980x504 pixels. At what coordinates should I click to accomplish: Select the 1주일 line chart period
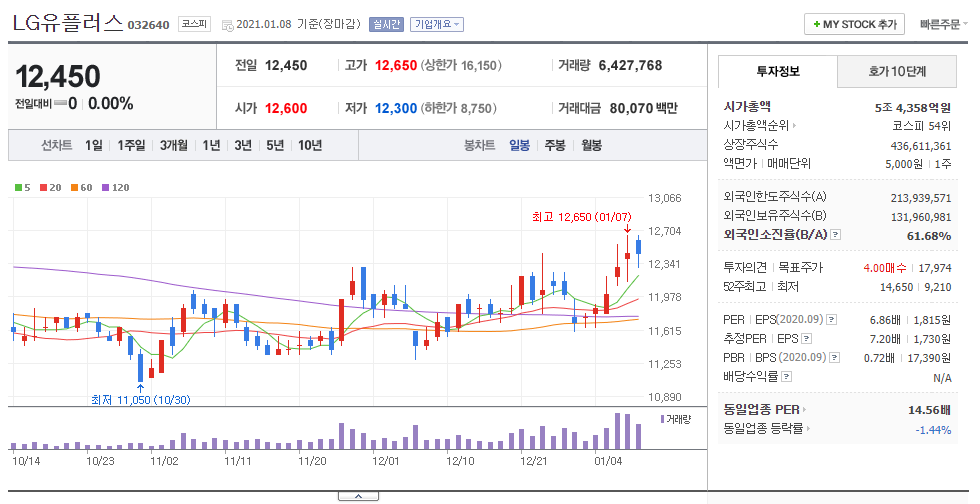[131, 145]
